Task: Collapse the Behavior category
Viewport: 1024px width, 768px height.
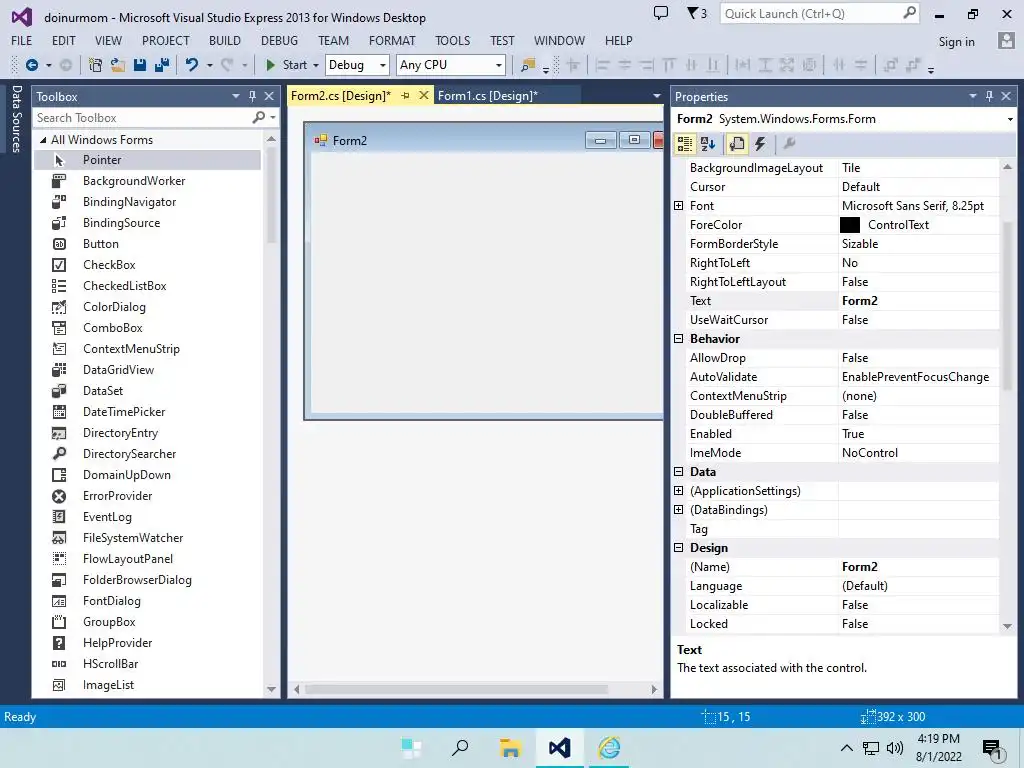Action: (x=679, y=339)
